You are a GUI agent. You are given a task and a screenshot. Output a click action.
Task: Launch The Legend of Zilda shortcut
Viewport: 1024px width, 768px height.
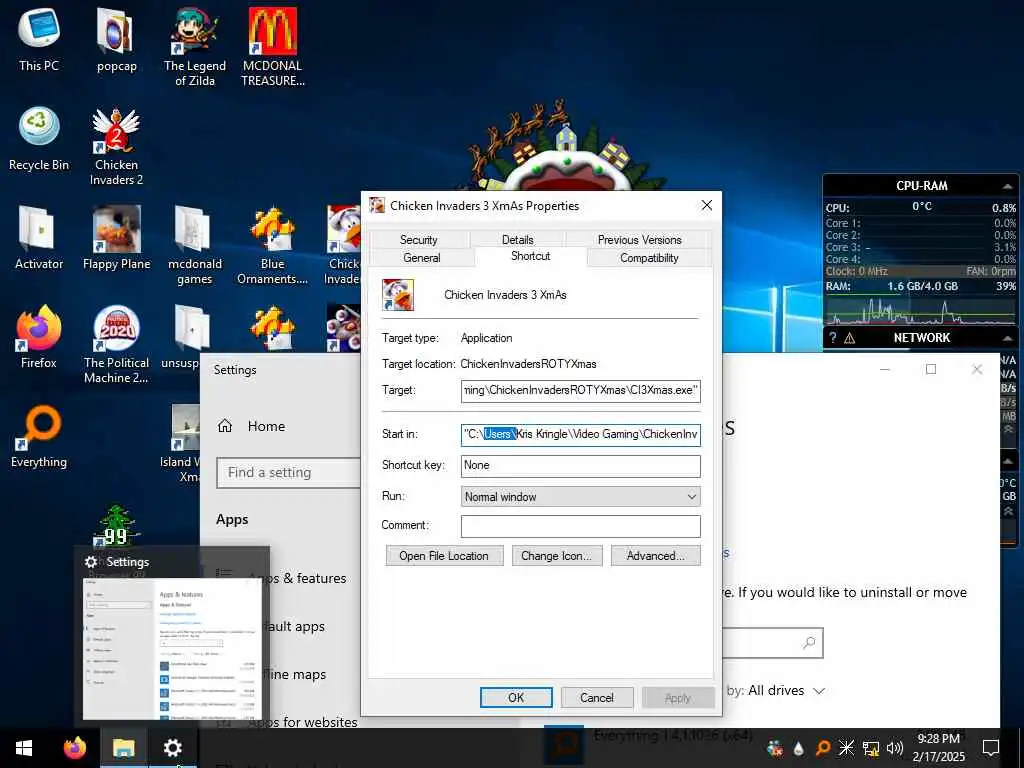(195, 46)
